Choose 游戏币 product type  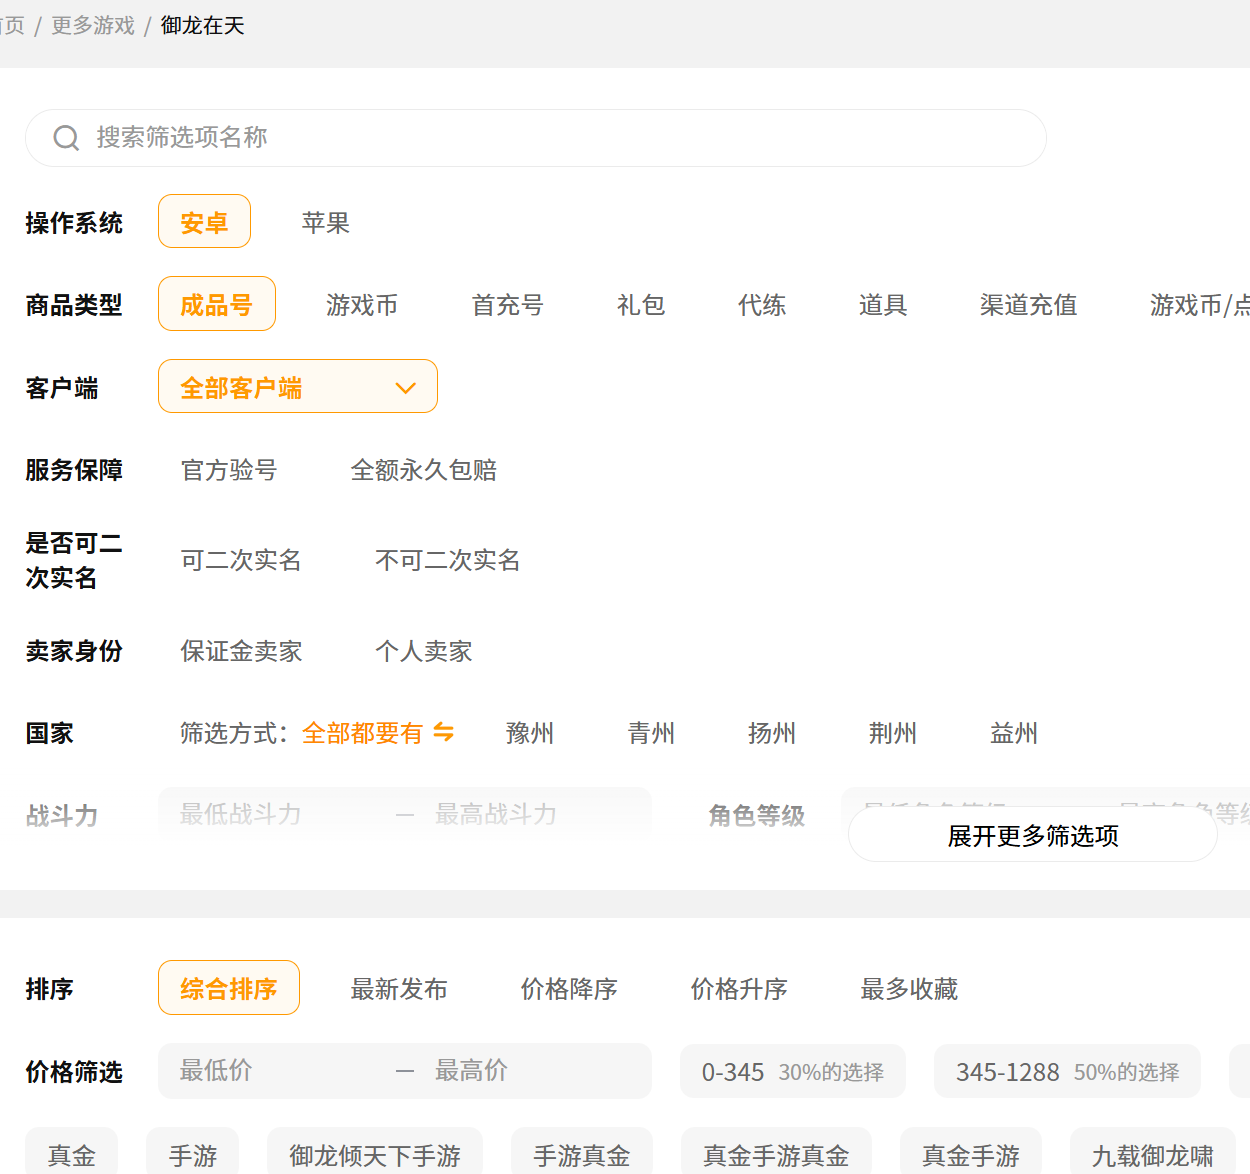(x=361, y=305)
